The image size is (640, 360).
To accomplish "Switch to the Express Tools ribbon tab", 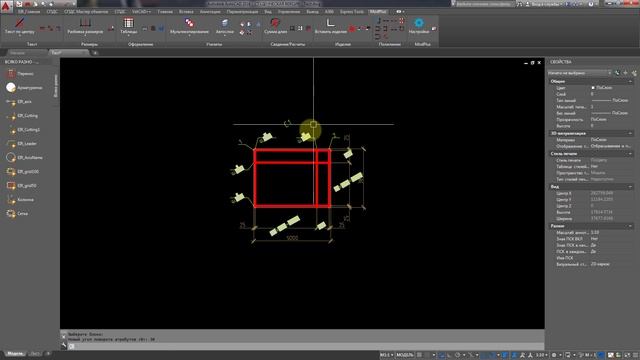I will [x=352, y=11].
